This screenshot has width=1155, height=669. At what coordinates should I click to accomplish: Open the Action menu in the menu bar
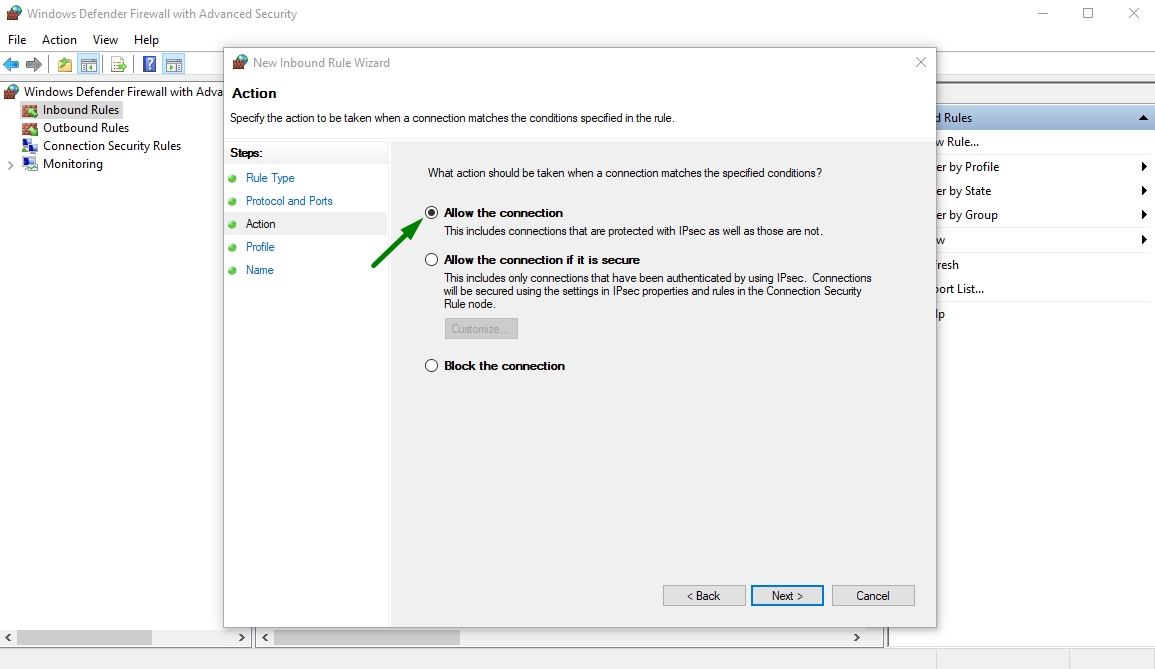(x=59, y=40)
